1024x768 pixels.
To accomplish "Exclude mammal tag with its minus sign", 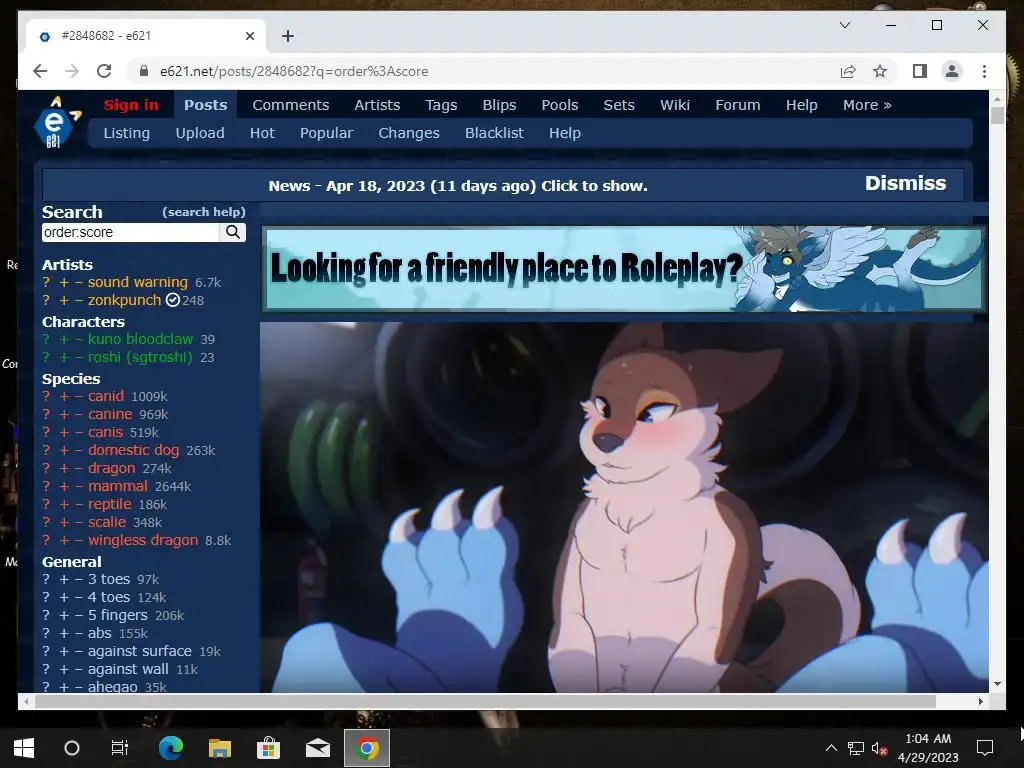I will click(78, 487).
